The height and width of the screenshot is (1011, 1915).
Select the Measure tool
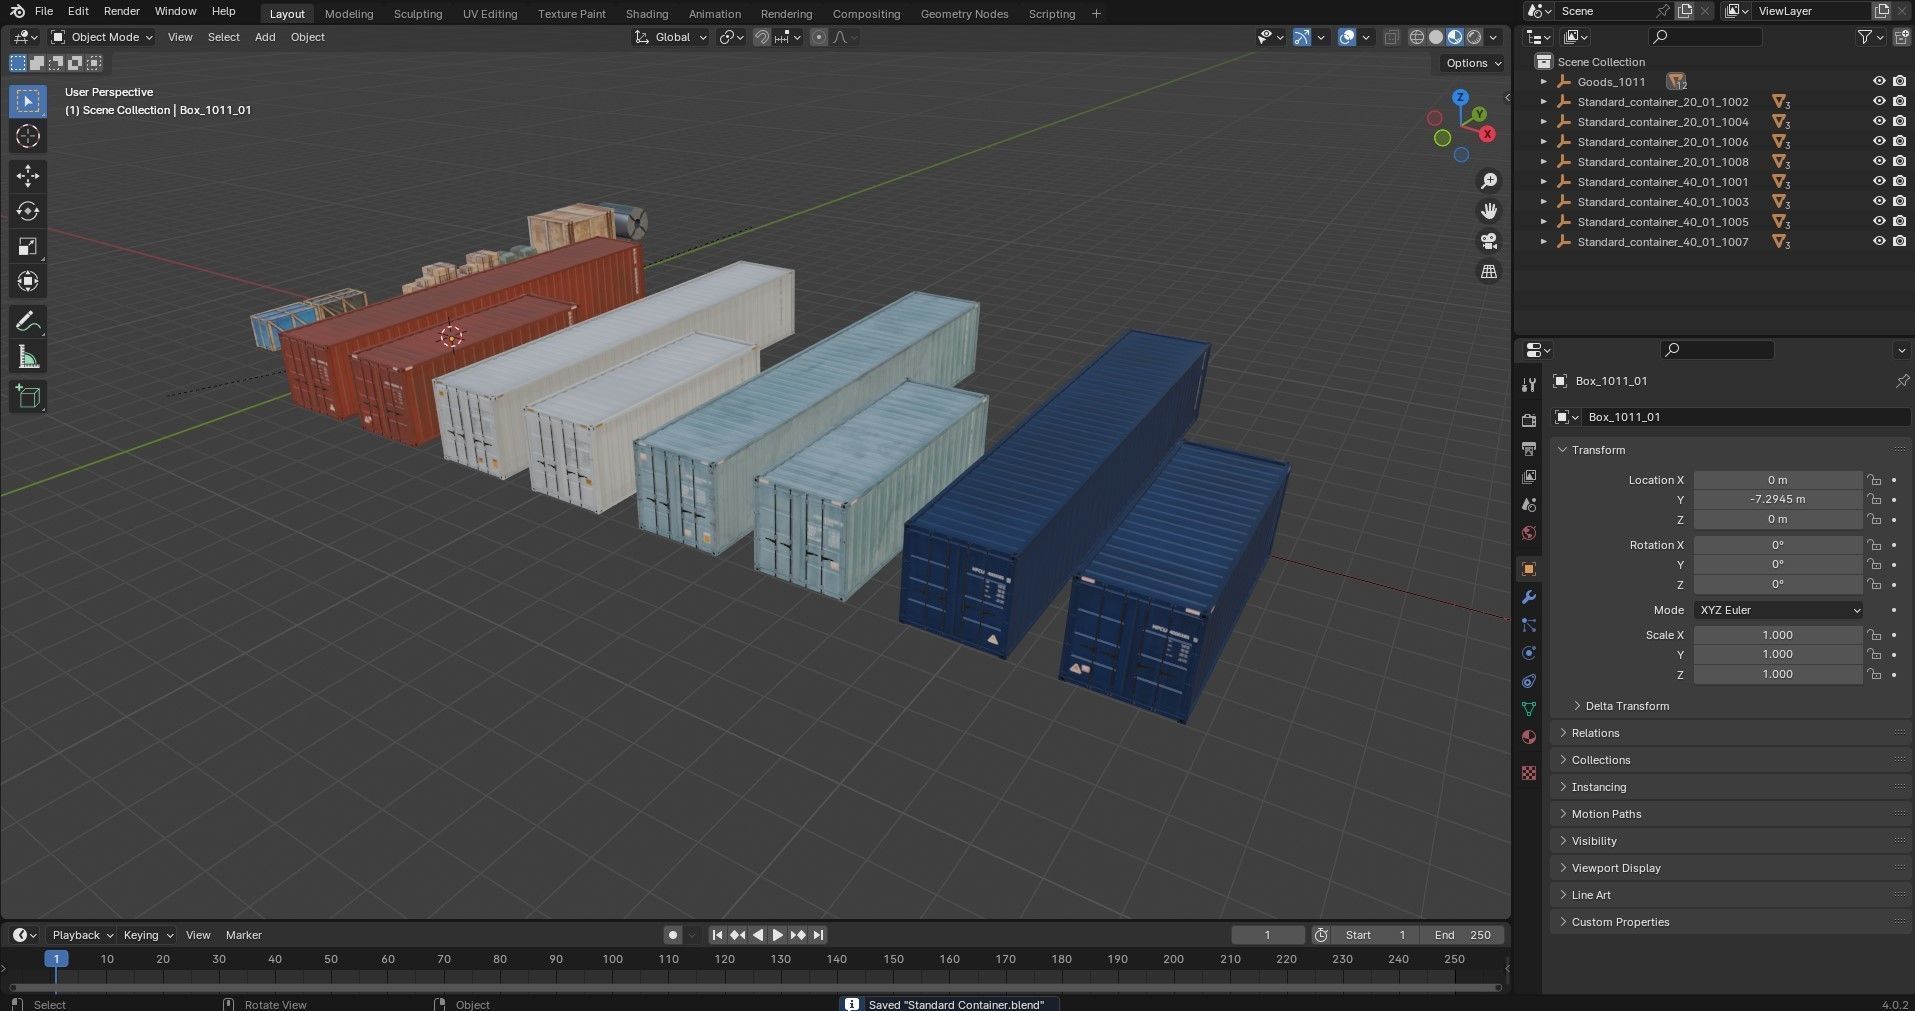[28, 357]
